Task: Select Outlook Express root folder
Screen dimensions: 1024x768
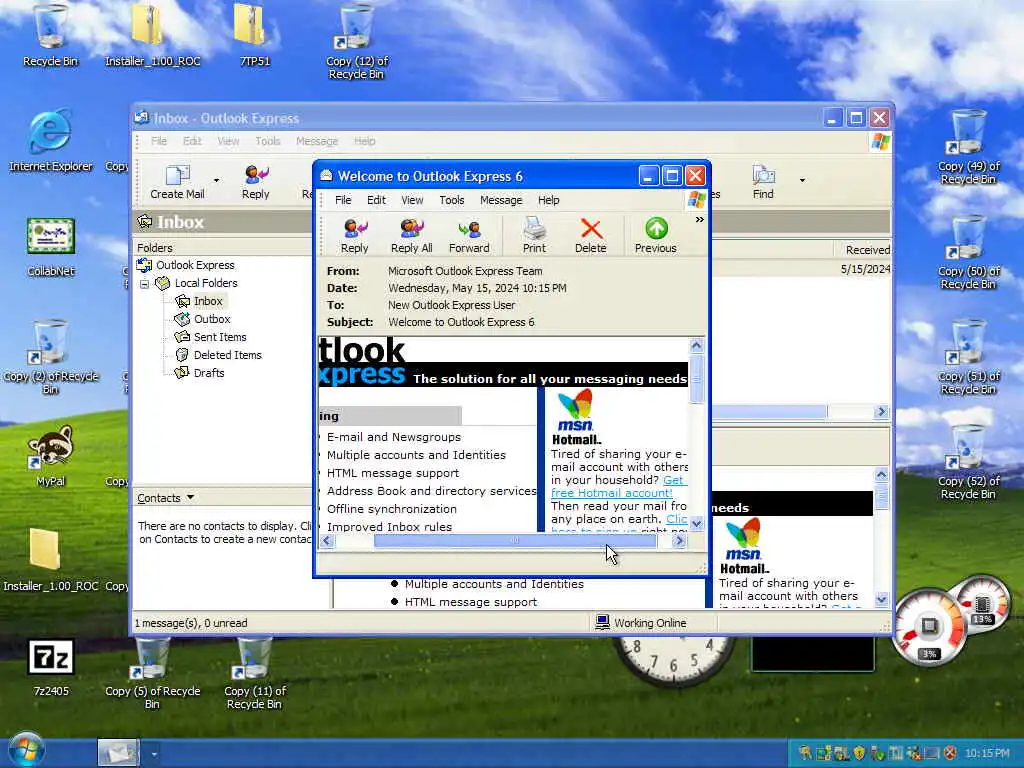Action: (195, 265)
